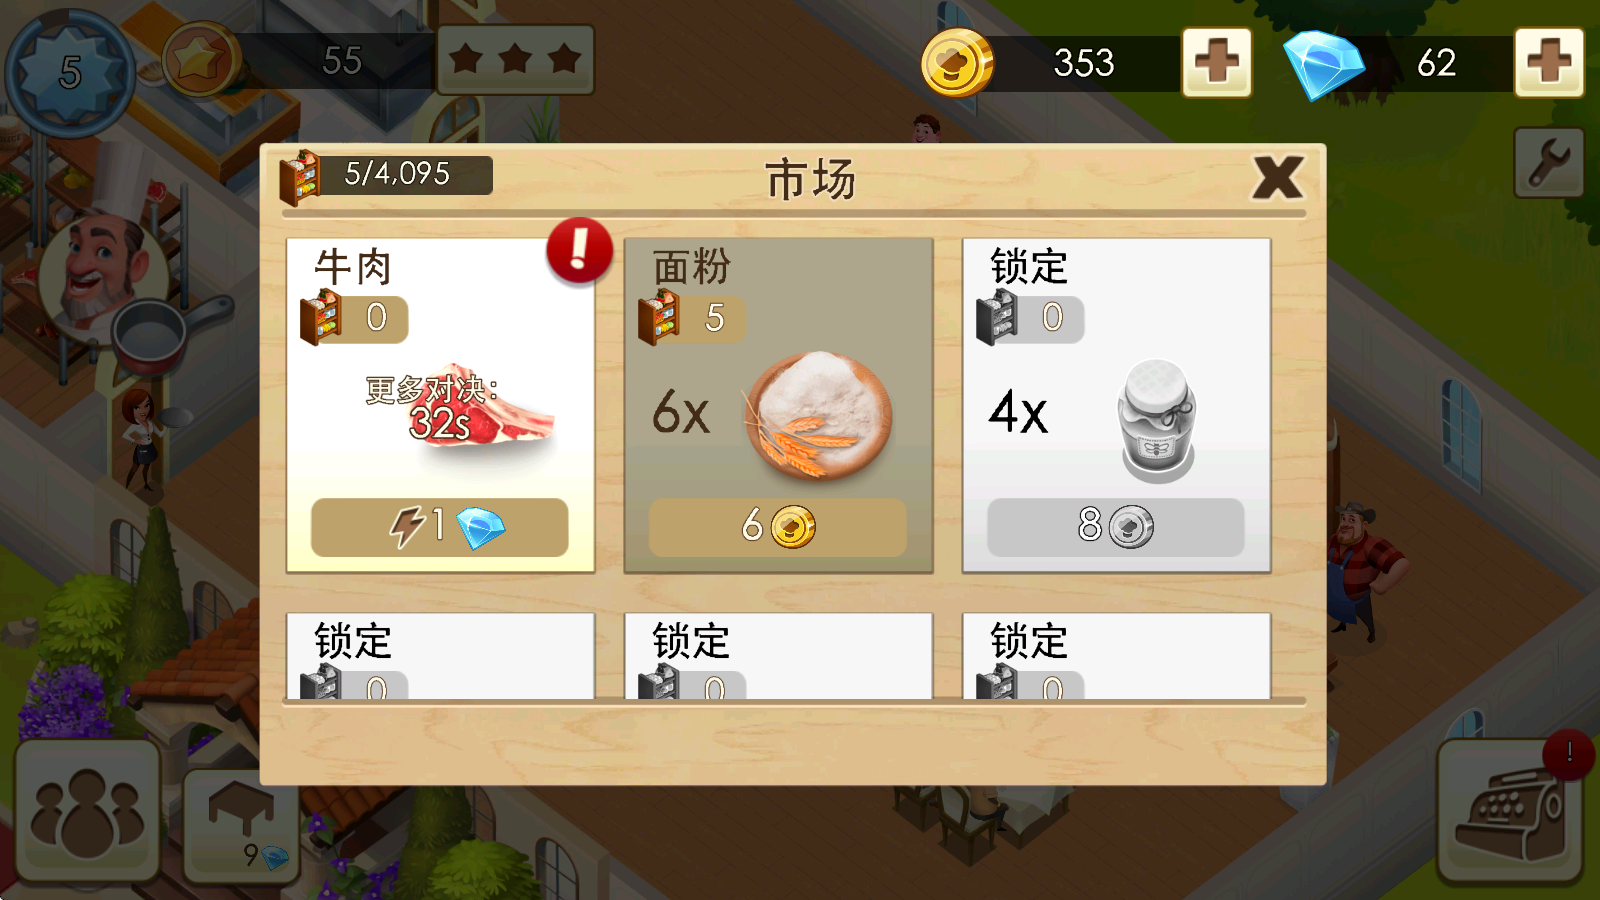
Task: Tap the locked honey jar 8 coin button
Action: pyautogui.click(x=1116, y=527)
